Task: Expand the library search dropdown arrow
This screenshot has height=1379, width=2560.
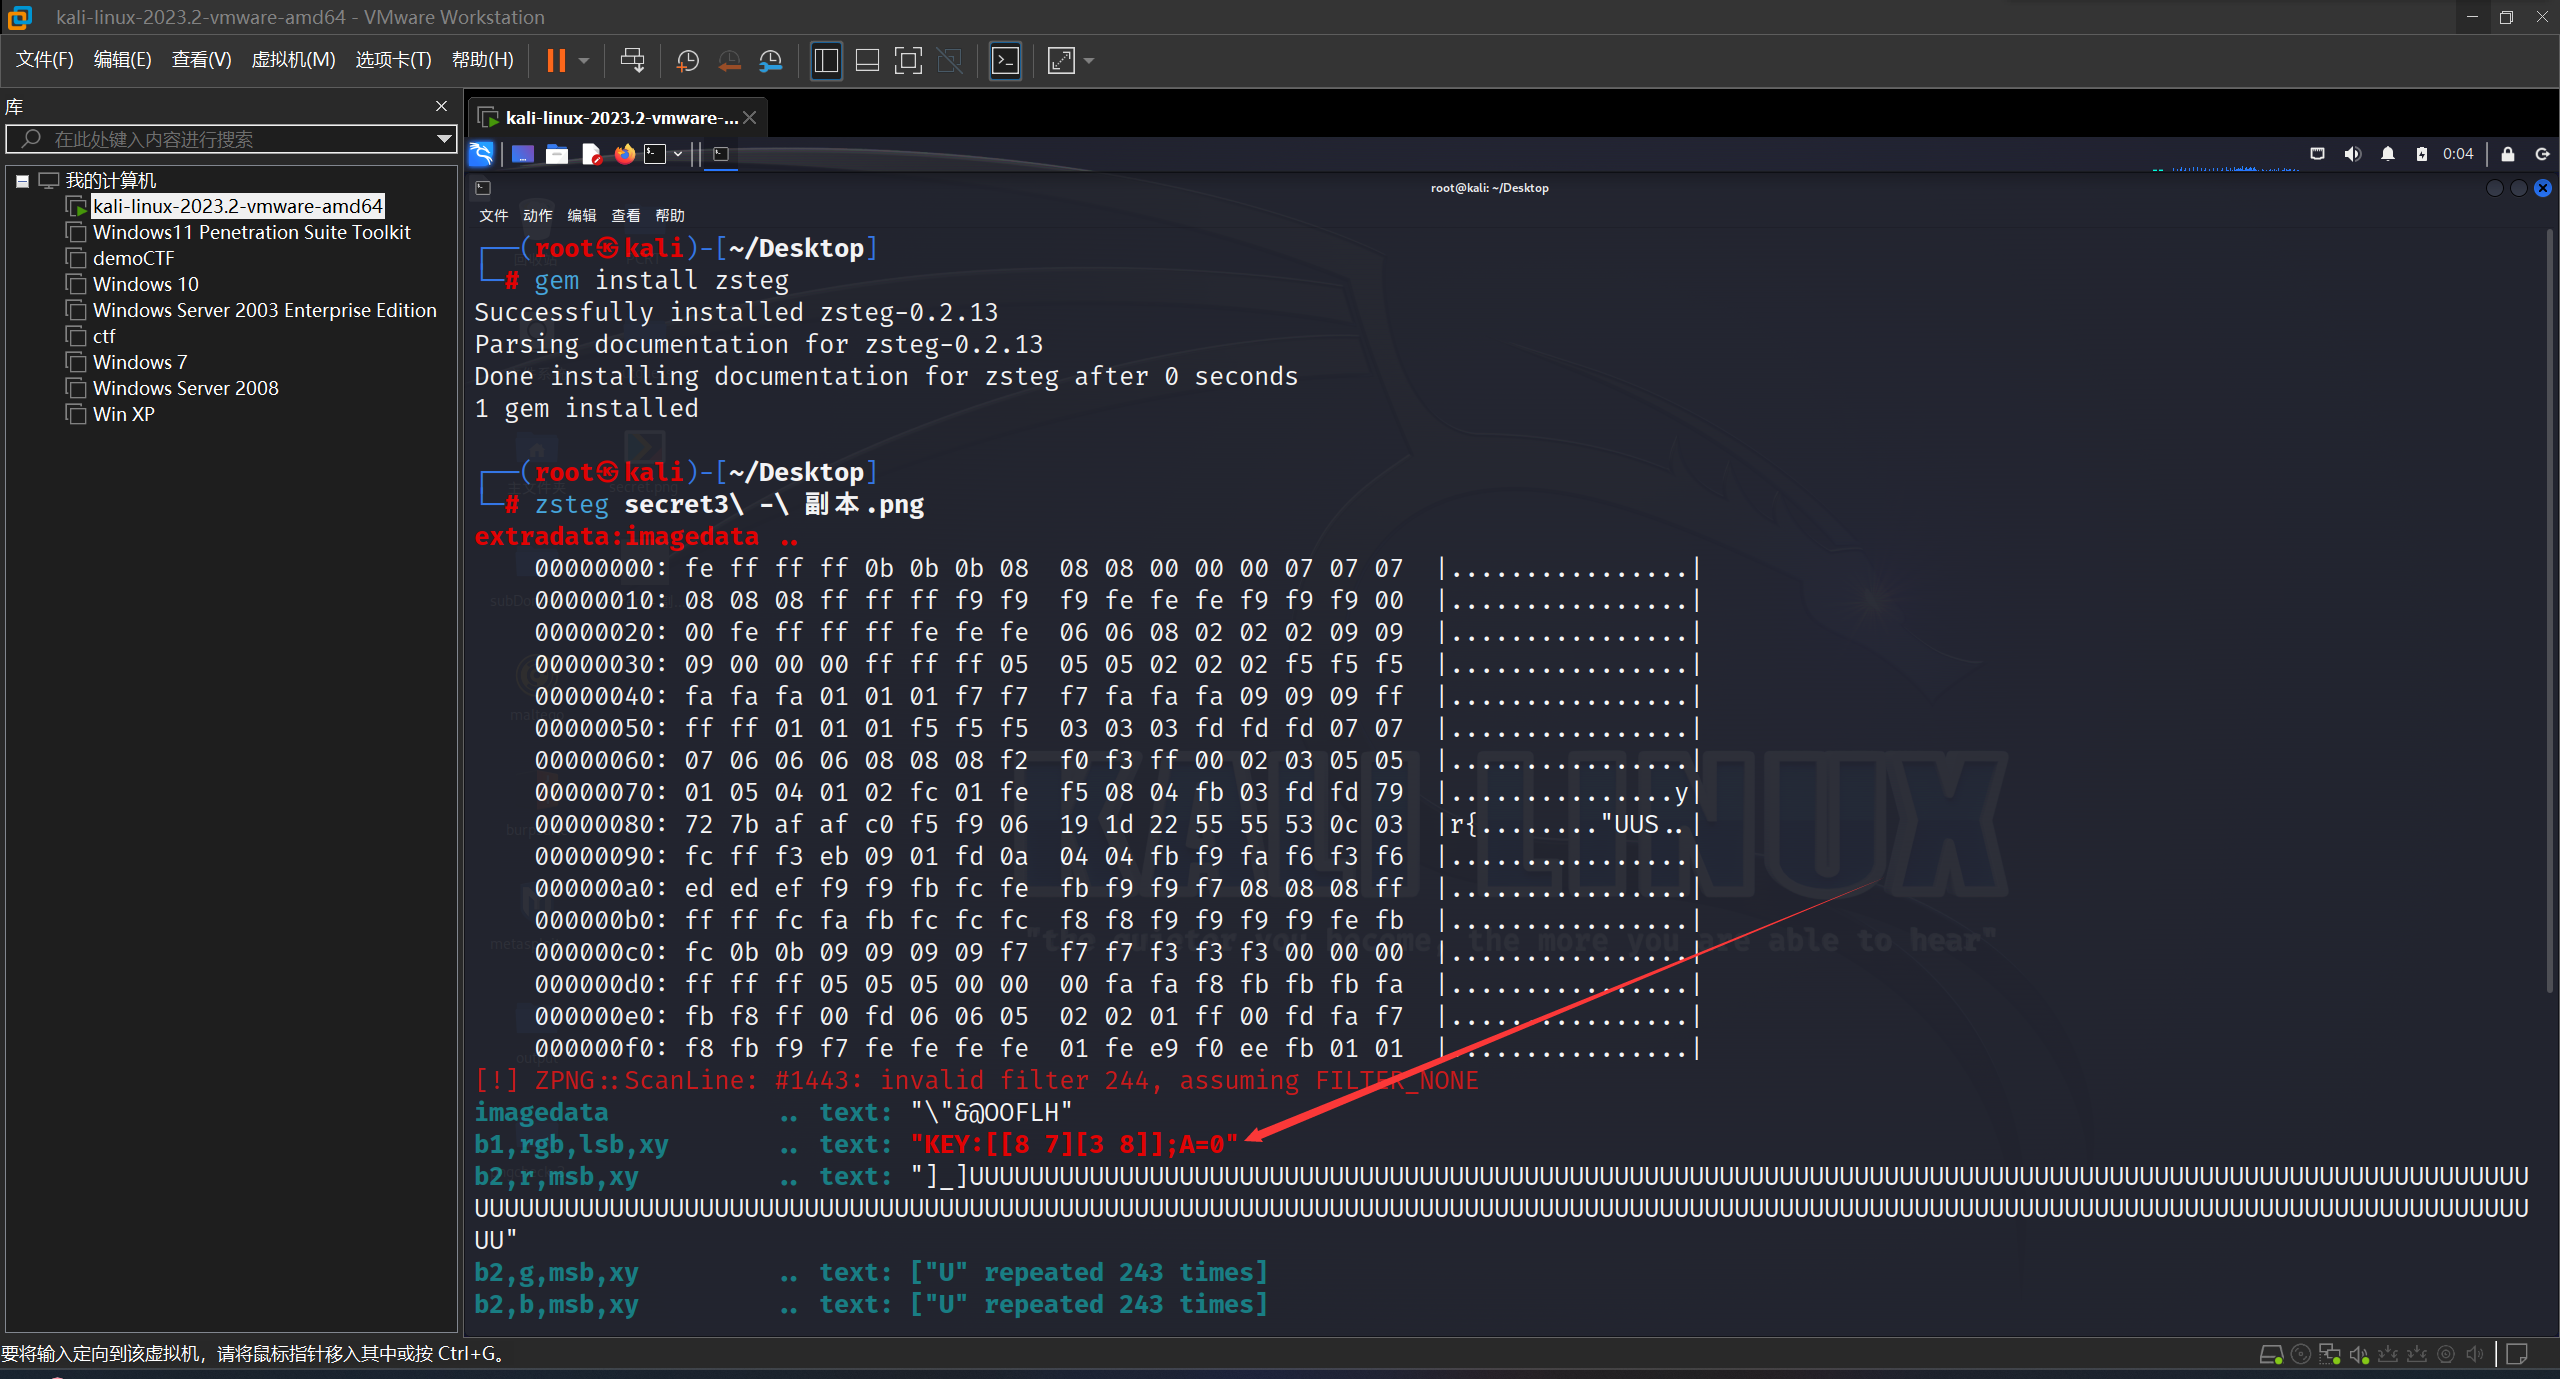Action: pos(443,139)
